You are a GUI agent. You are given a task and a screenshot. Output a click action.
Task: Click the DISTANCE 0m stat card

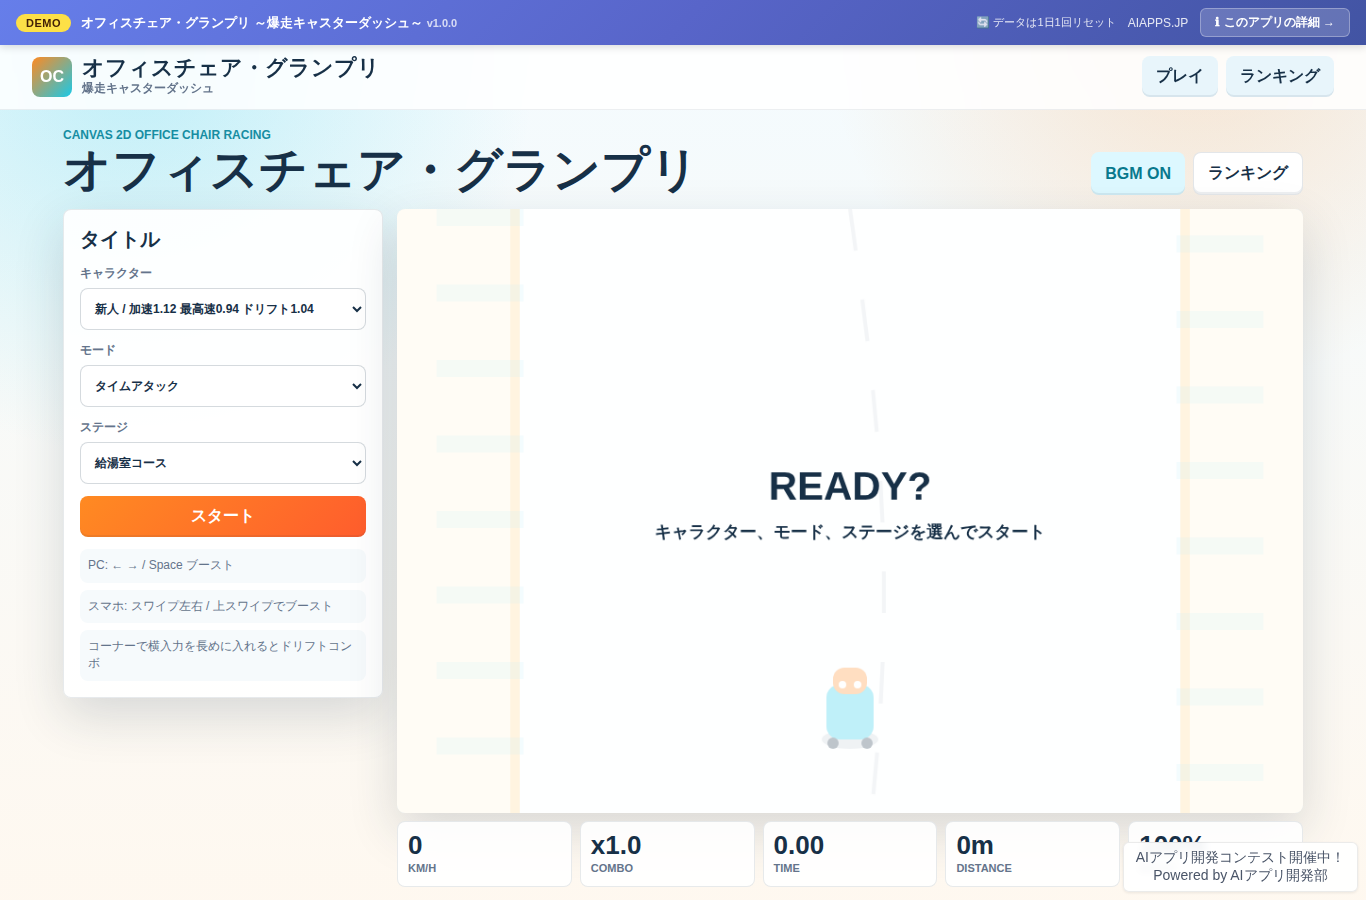(x=1032, y=854)
